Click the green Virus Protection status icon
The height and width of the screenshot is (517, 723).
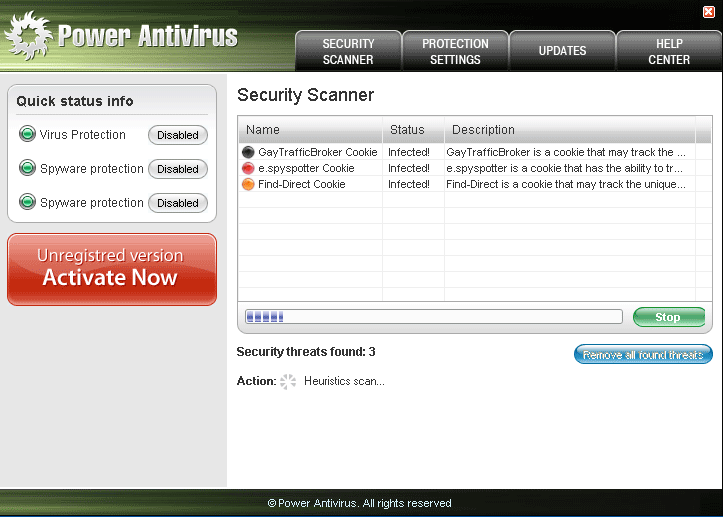pyautogui.click(x=27, y=135)
